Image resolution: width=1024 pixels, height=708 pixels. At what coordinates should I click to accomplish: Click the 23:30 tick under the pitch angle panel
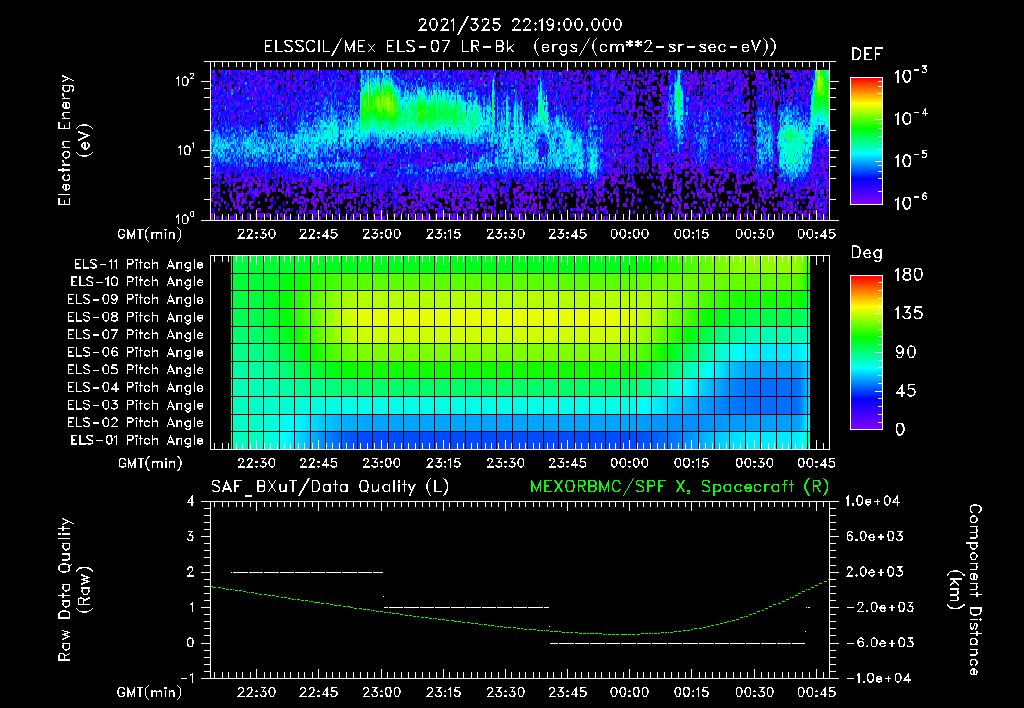(505, 463)
